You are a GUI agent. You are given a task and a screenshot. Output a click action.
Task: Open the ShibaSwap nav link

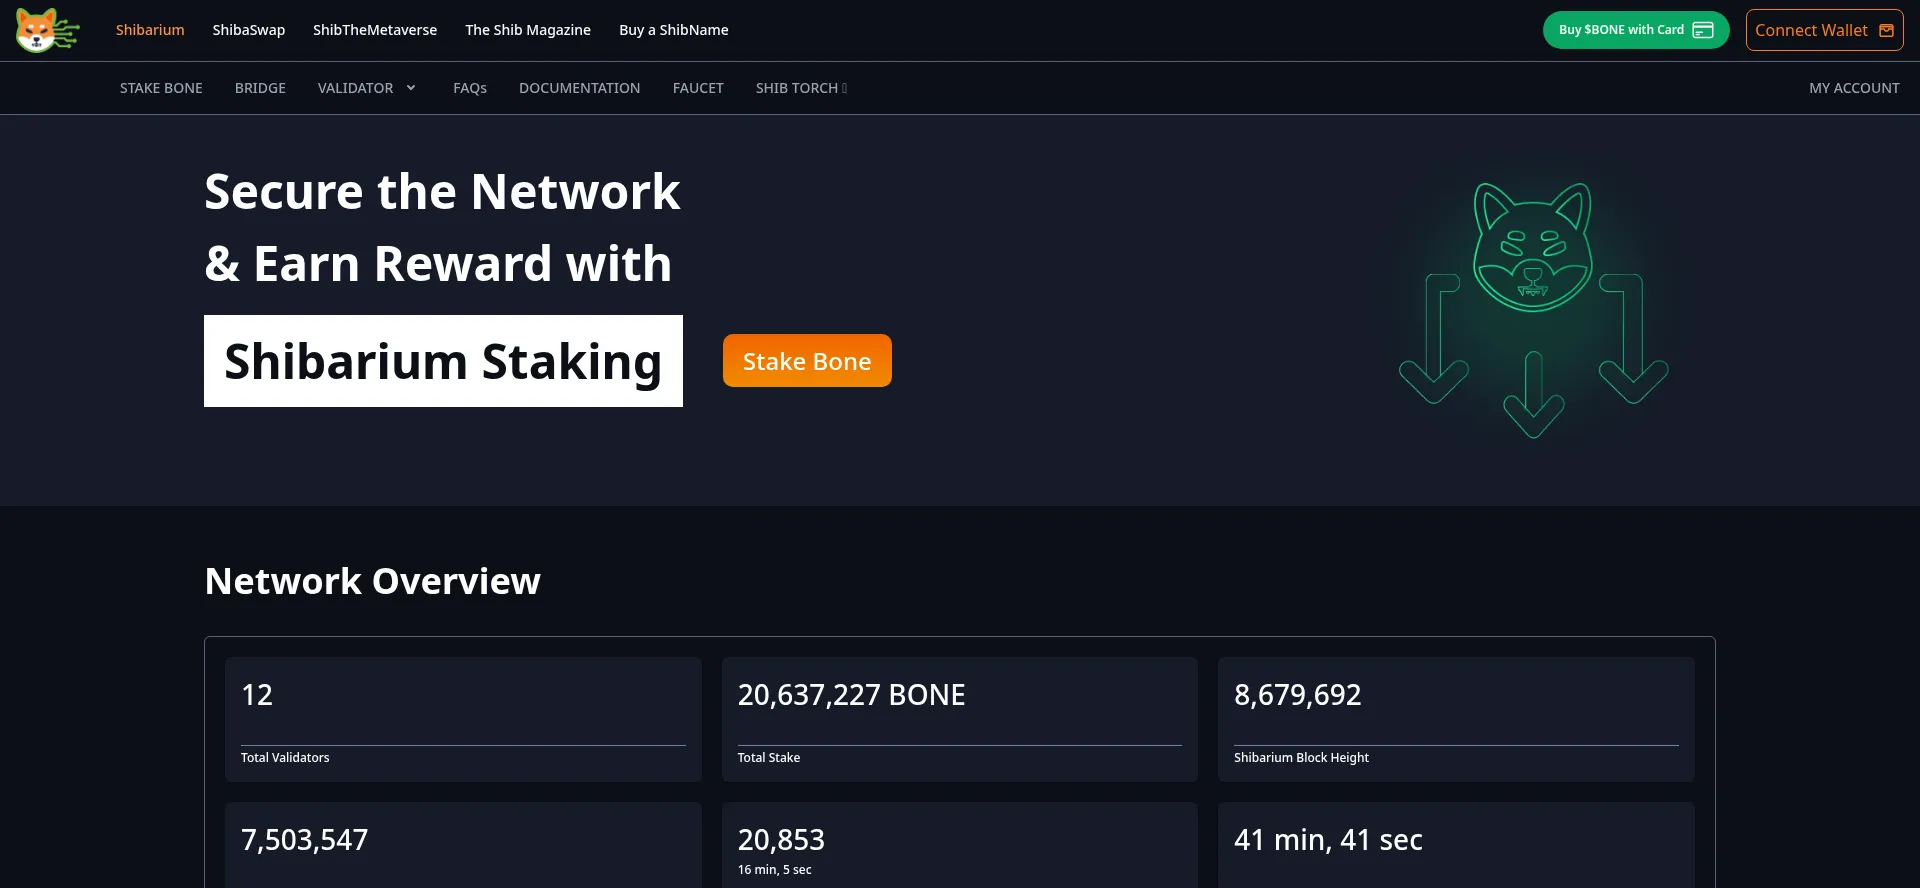pyautogui.click(x=248, y=30)
